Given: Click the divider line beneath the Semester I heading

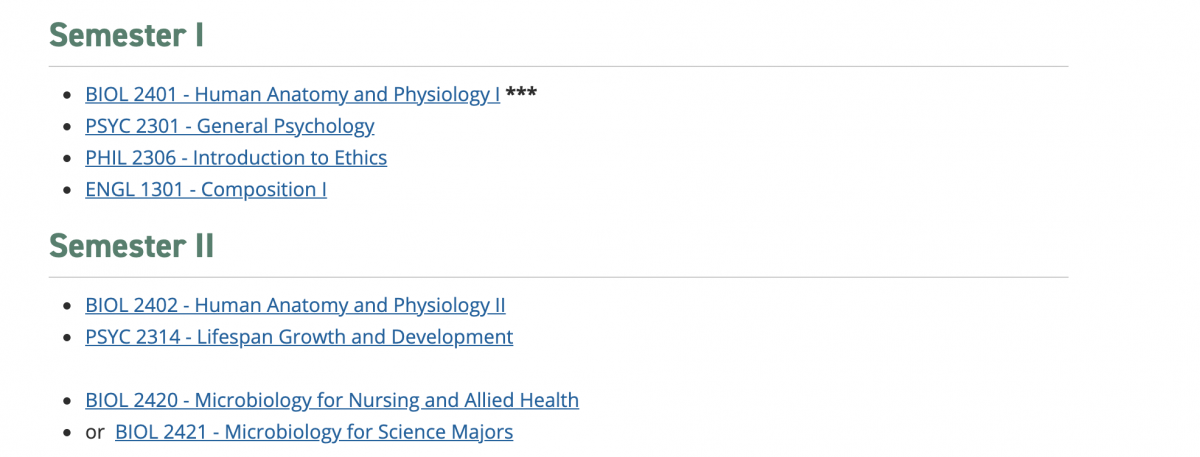Looking at the screenshot, I should tap(558, 66).
